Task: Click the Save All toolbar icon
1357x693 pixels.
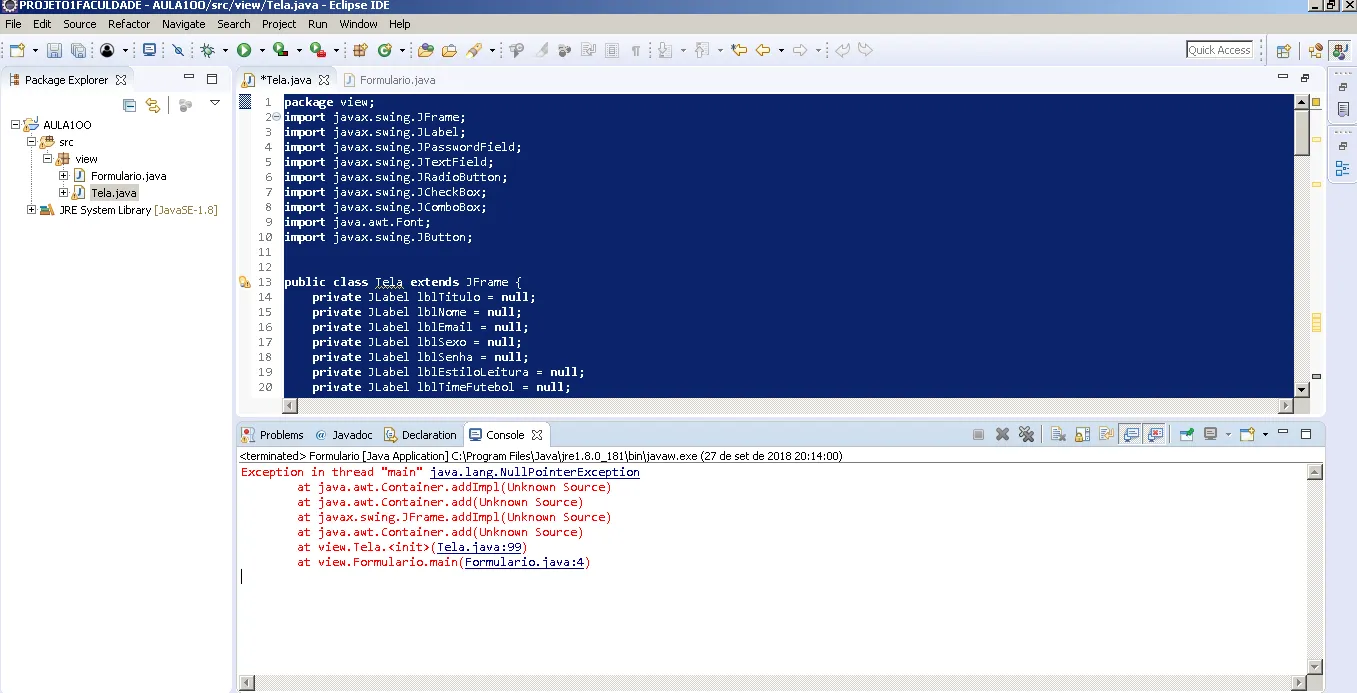Action: [78, 50]
